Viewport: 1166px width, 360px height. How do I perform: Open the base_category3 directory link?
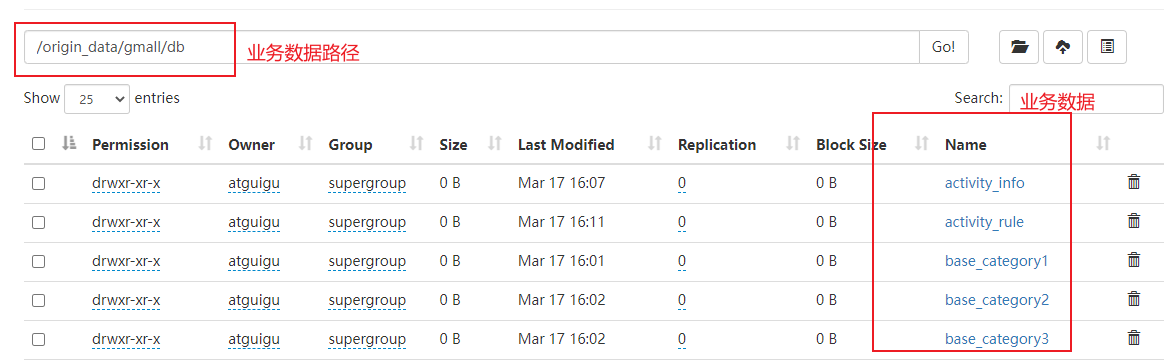[996, 339]
